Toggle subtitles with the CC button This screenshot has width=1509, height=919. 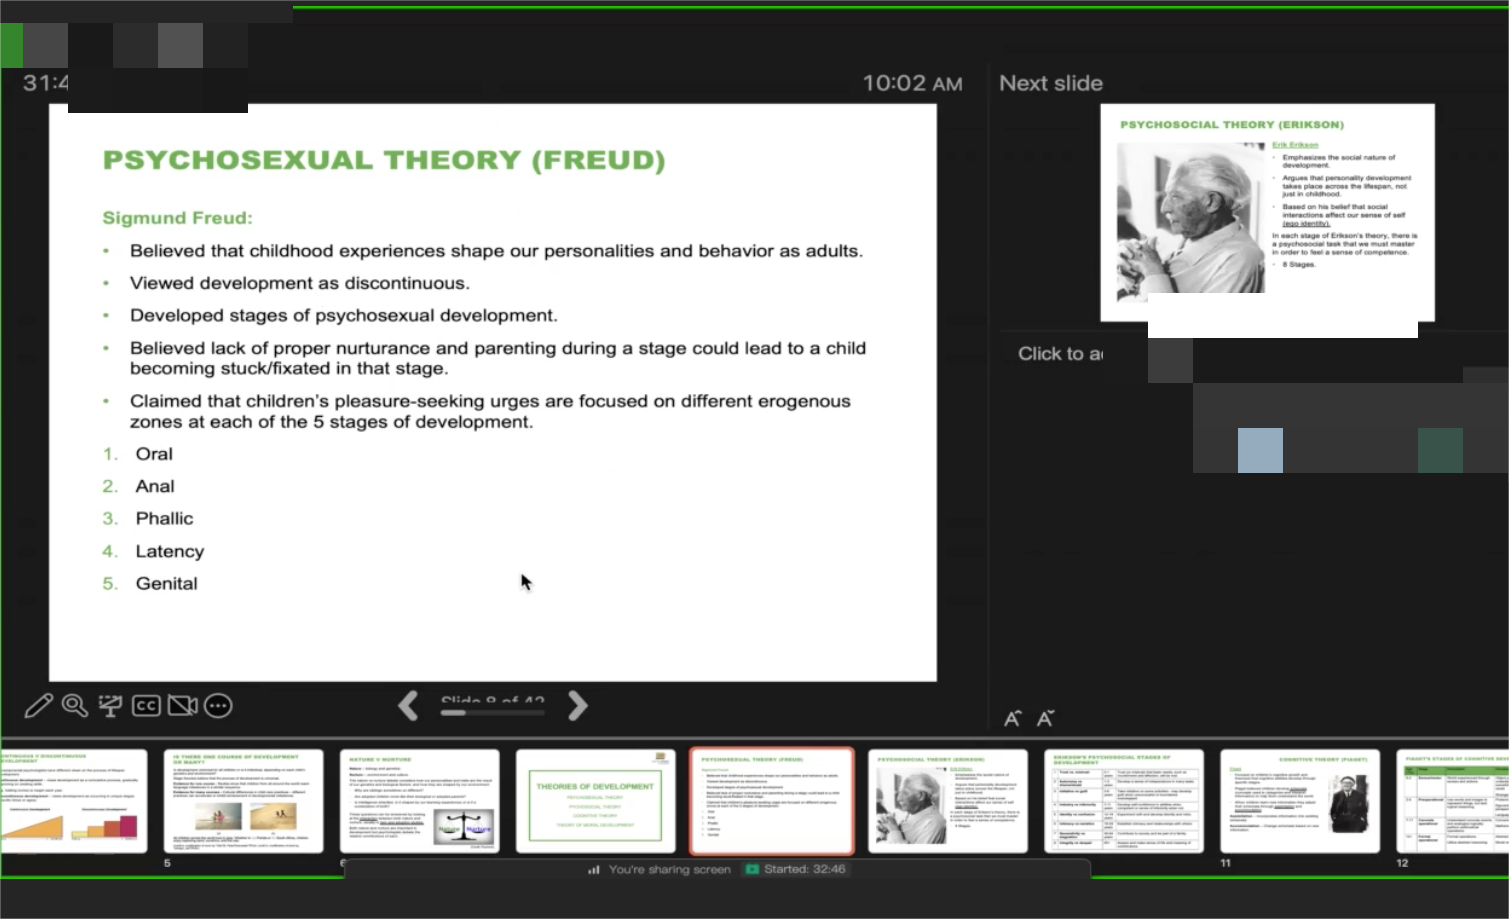(x=146, y=706)
